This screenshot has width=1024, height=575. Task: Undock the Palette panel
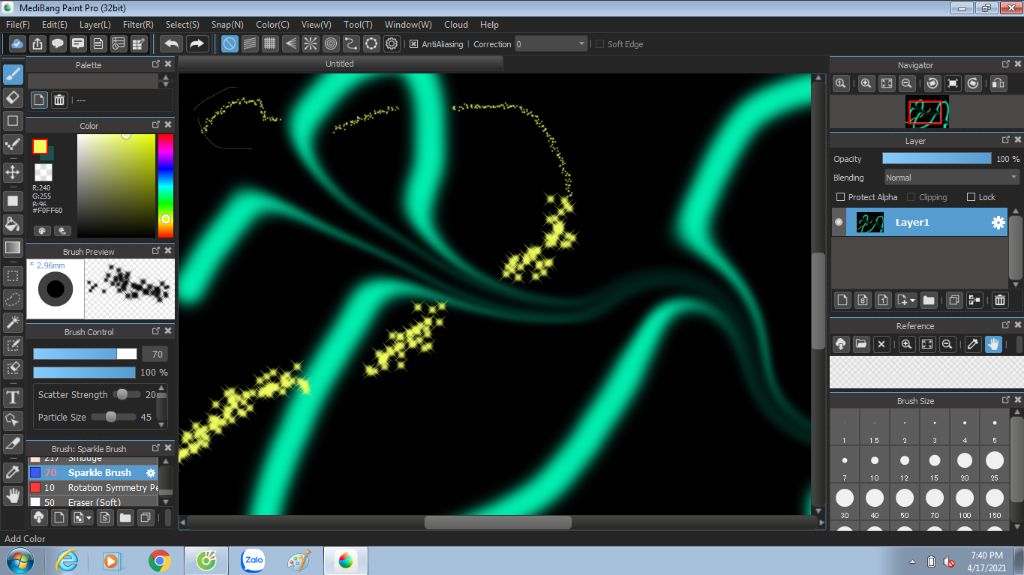[155, 64]
